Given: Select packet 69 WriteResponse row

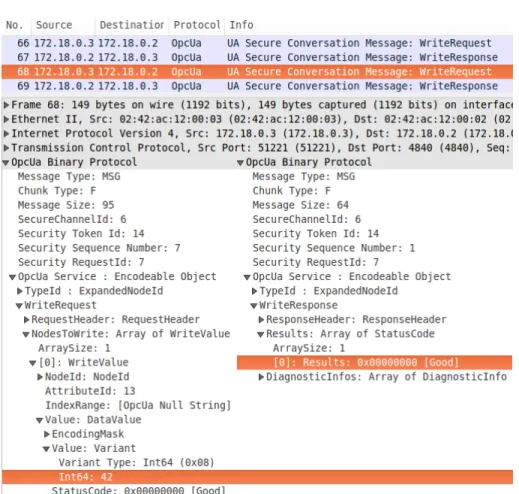Looking at the screenshot, I should point(257,86).
